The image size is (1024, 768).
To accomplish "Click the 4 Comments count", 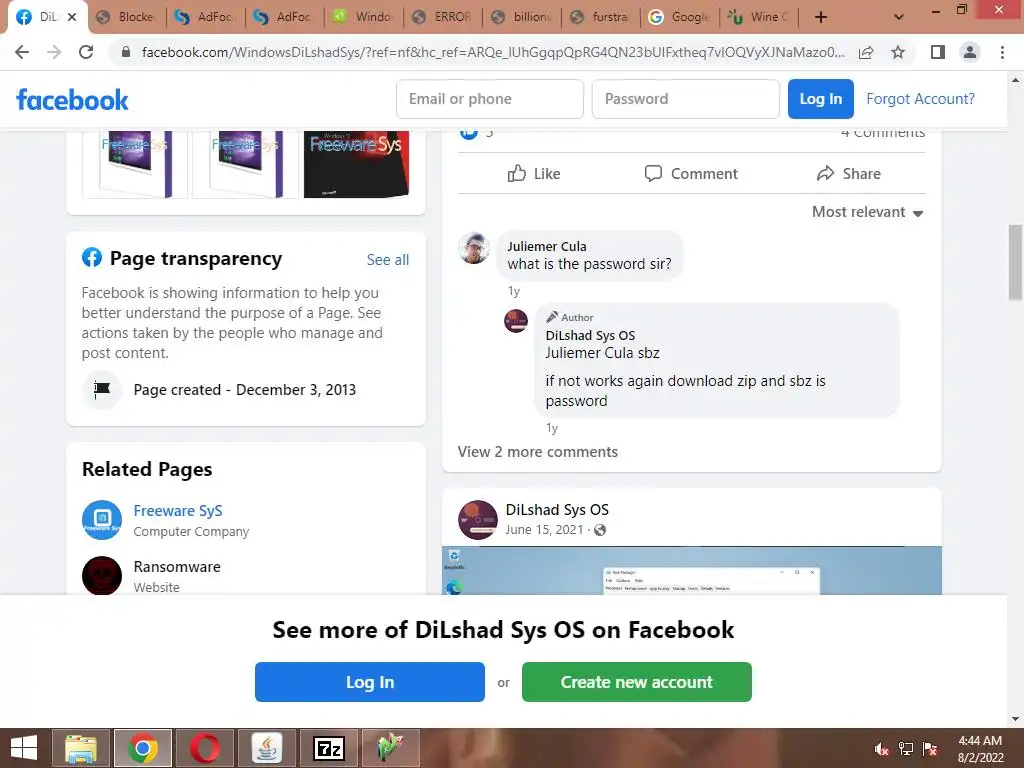I will point(883,133).
